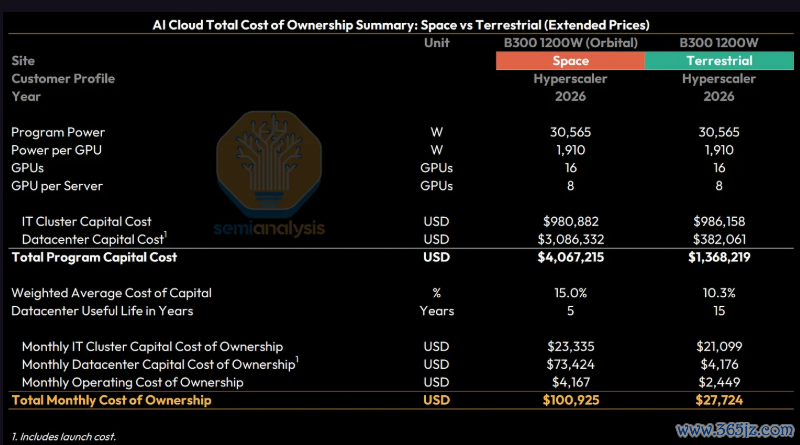800x445 pixels.
Task: Click the $3,086,332 datacenter cost value
Action: coord(570,239)
